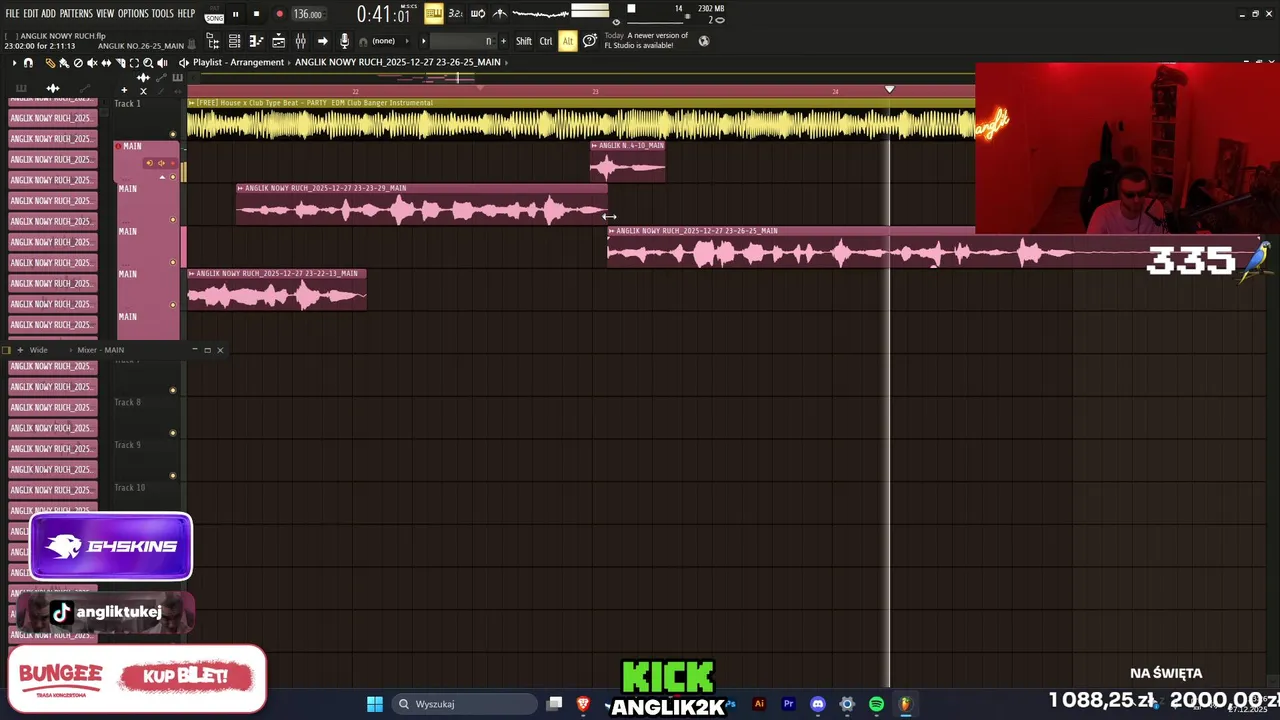This screenshot has width=1280, height=720.
Task: Open the OPTIONS menu
Action: pos(133,14)
